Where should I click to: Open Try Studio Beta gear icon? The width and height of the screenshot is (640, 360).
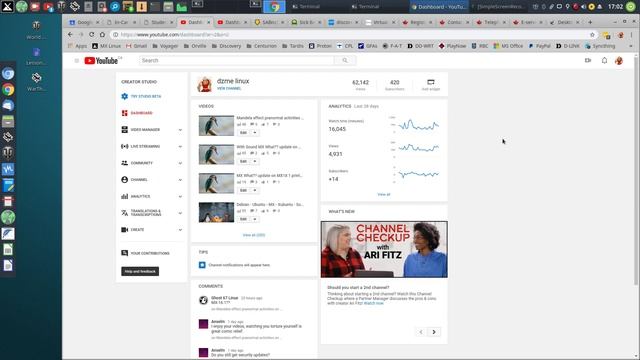(124, 96)
